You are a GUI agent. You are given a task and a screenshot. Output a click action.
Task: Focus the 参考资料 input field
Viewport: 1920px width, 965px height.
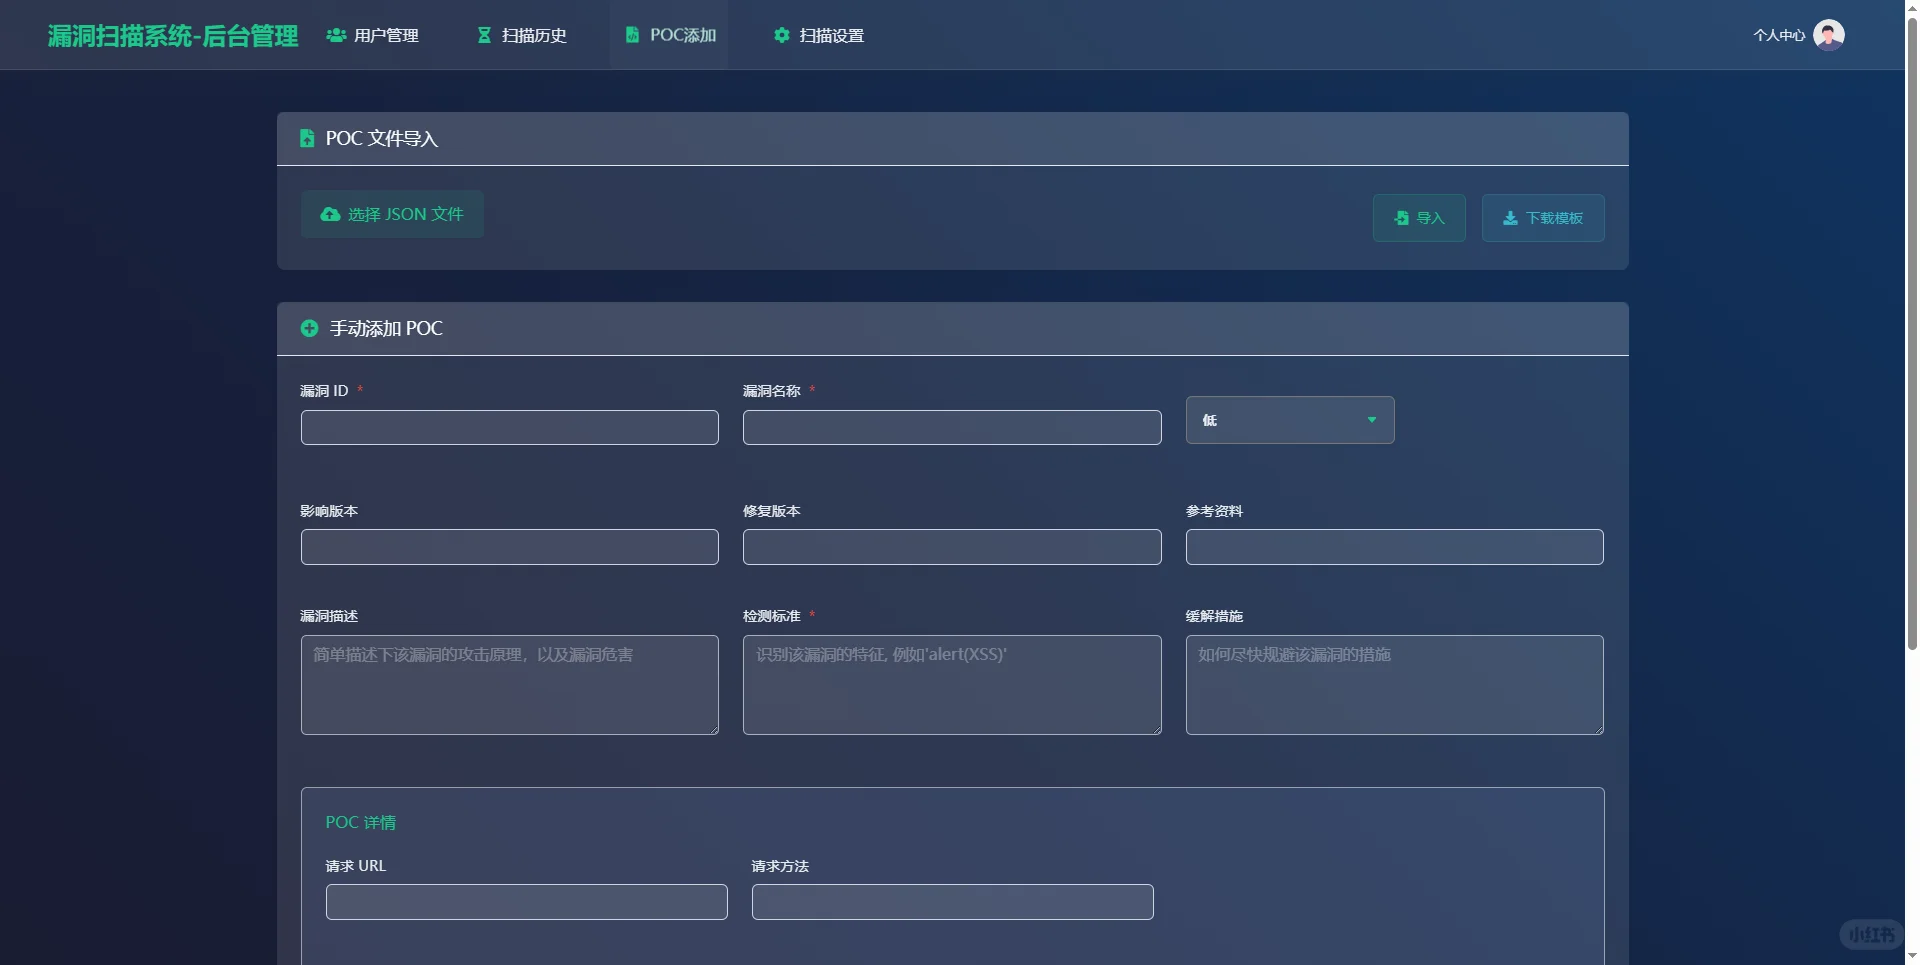1395,547
